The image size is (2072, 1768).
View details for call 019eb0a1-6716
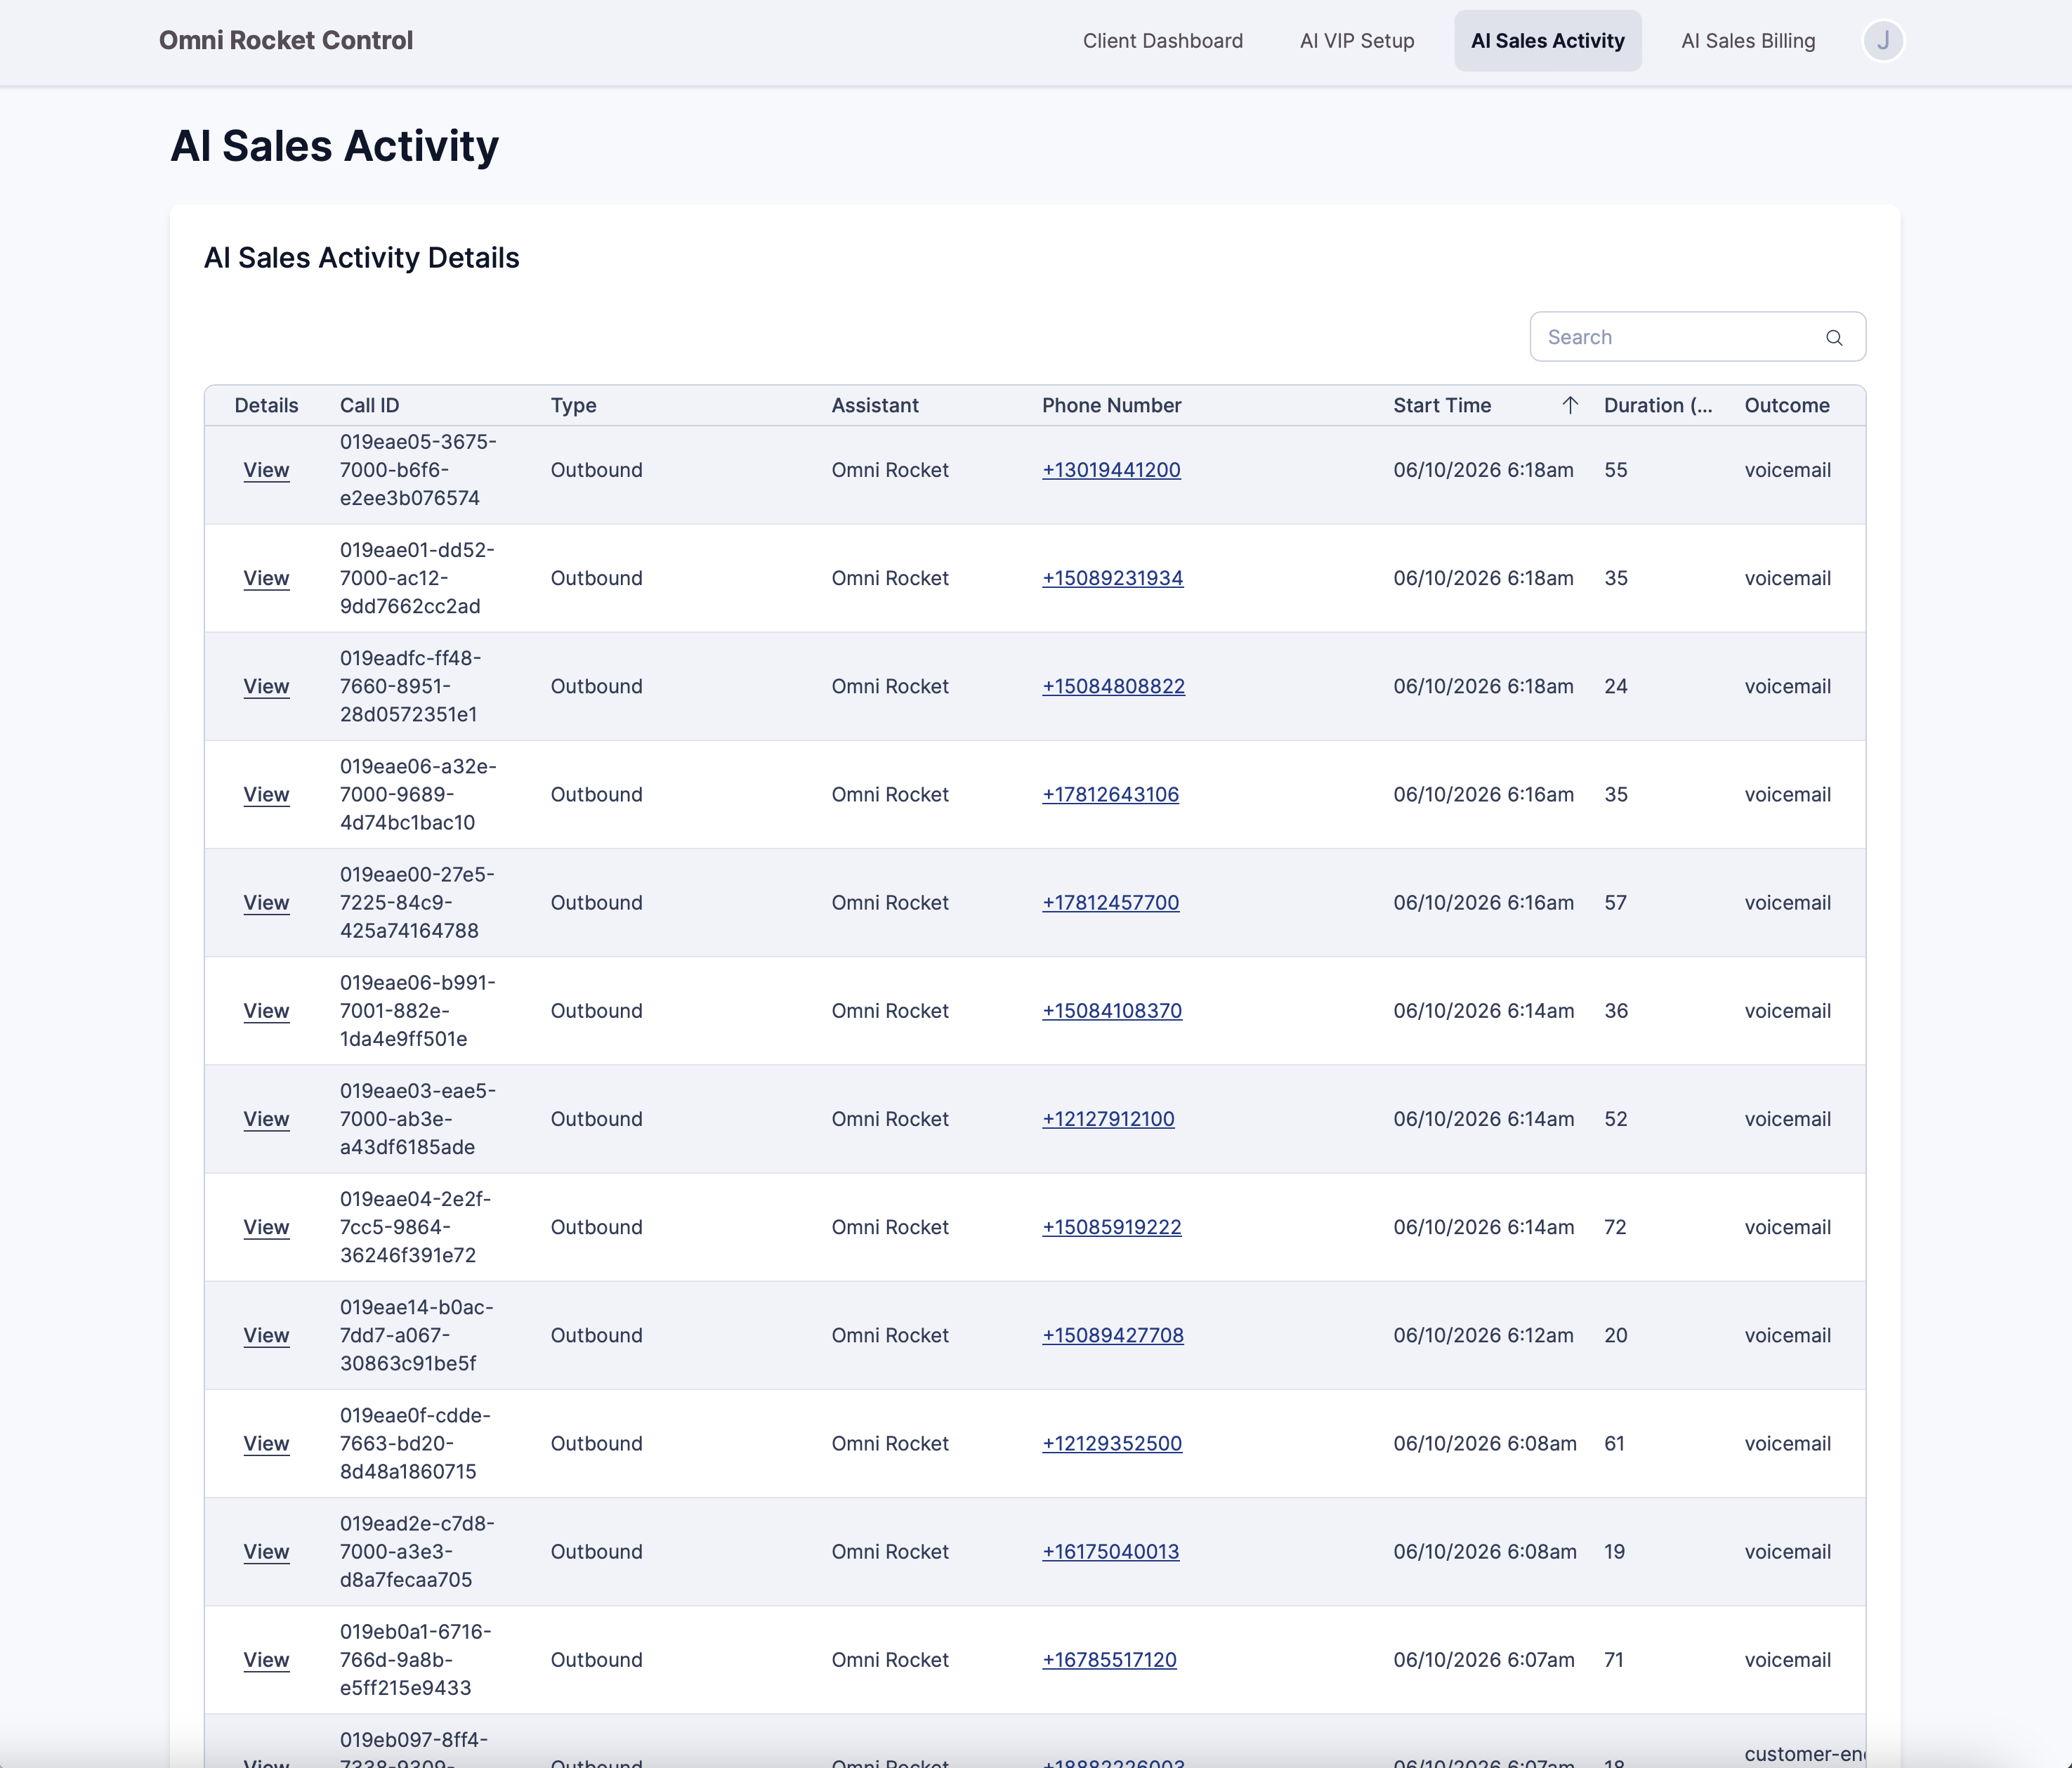point(266,1660)
